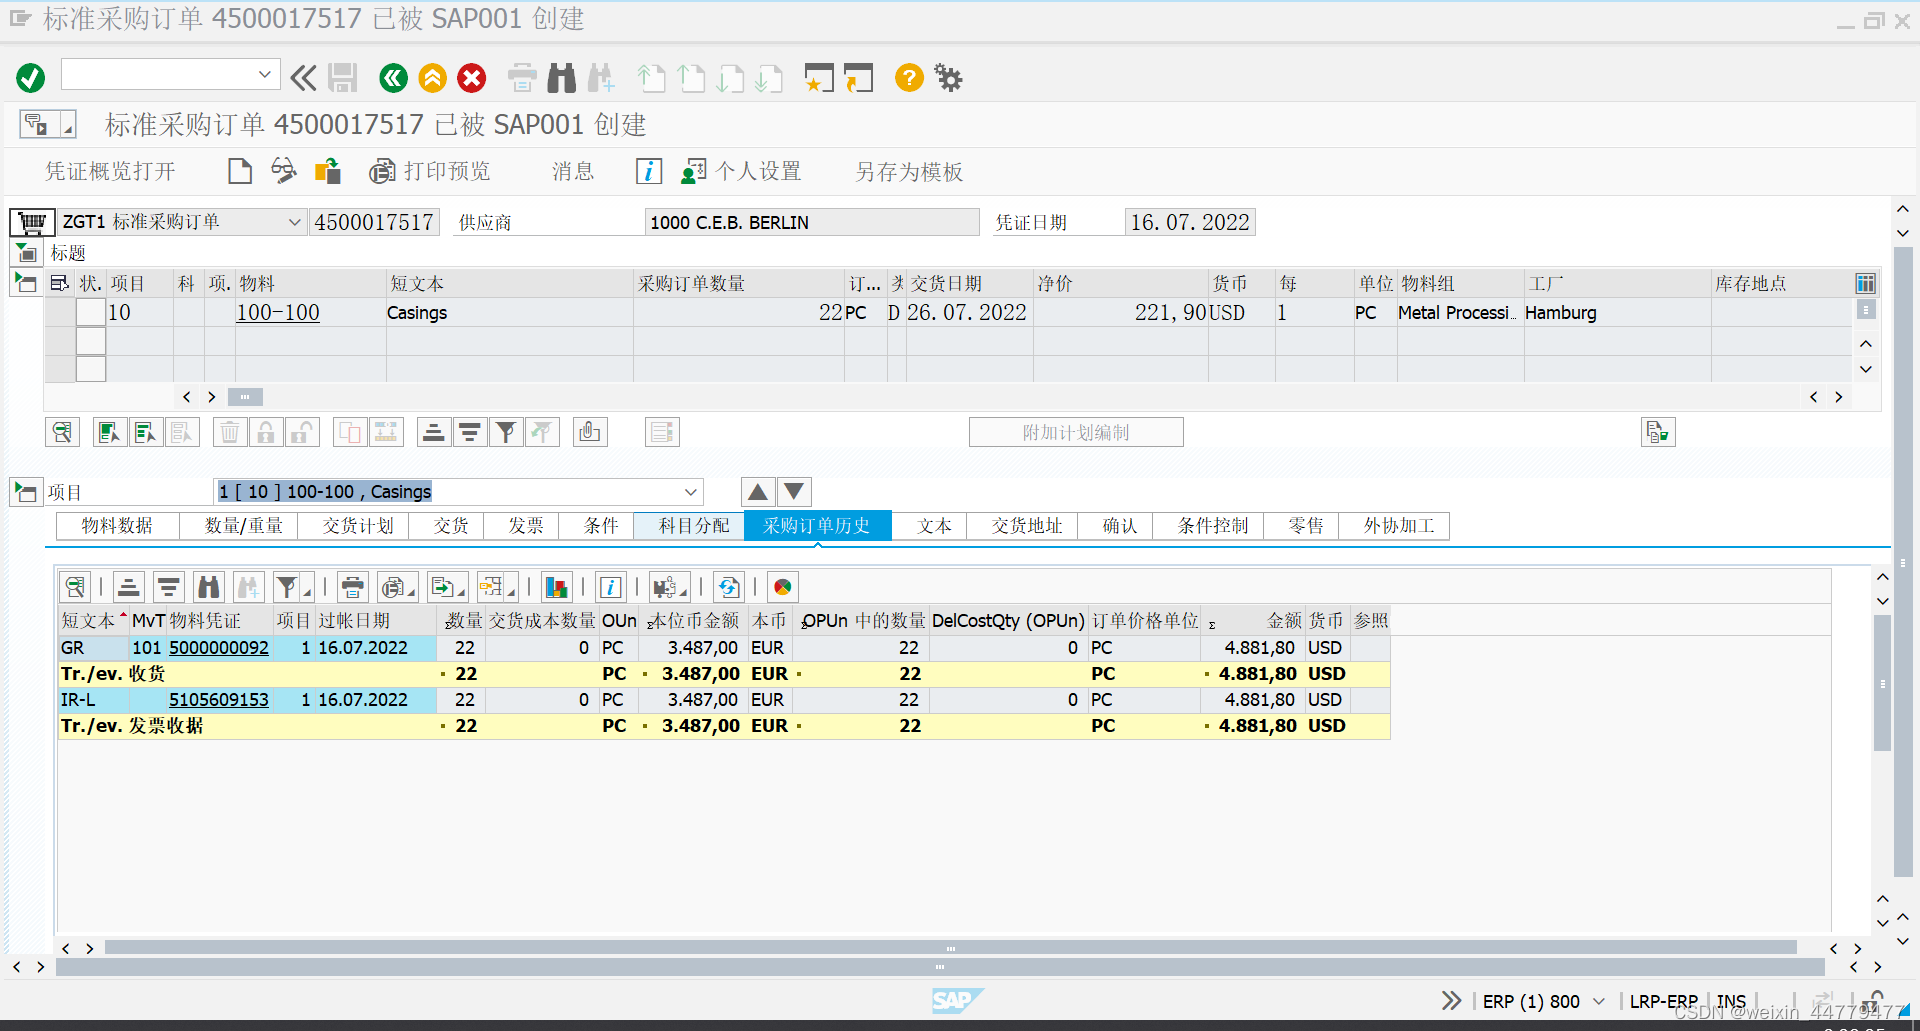Open the ZGT1 标准采购订单 type dropdown
This screenshot has height=1031, width=1920.
(294, 222)
